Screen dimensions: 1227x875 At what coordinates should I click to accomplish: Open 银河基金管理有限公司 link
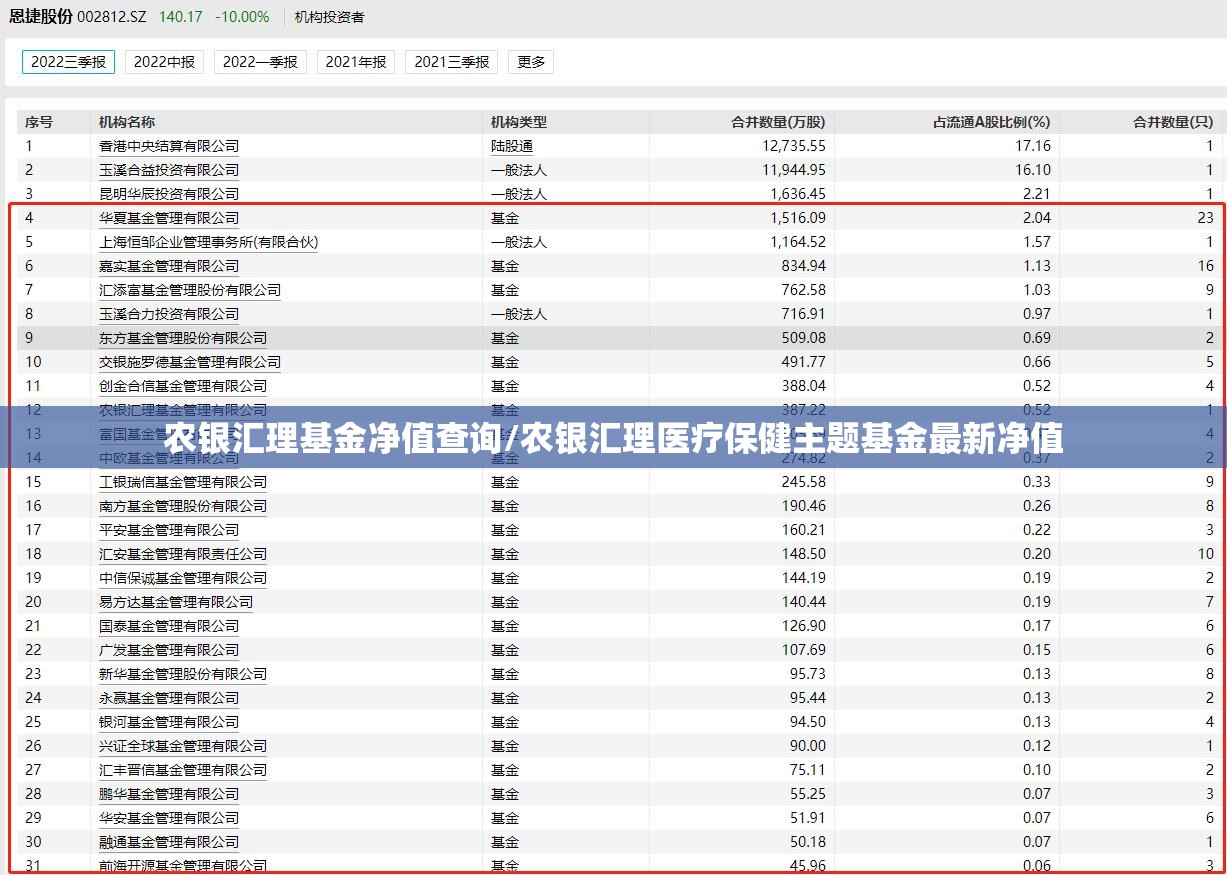(169, 722)
